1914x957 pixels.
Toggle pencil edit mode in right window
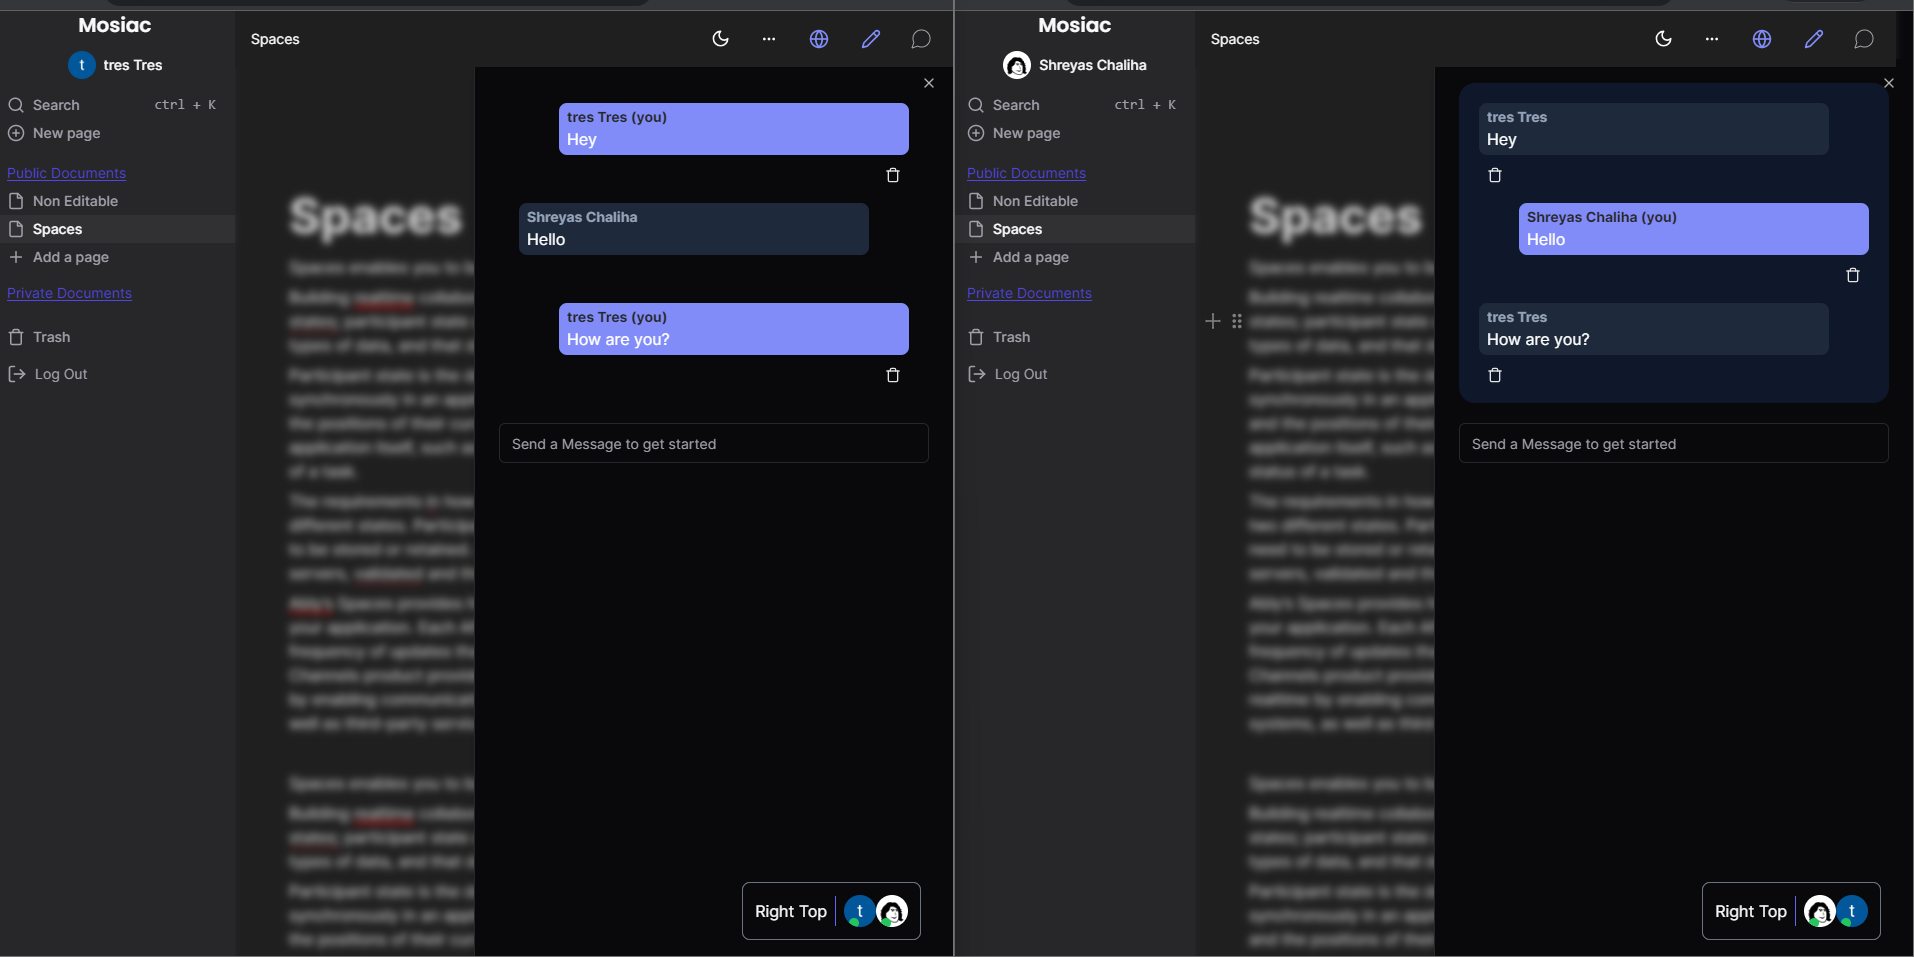pyautogui.click(x=1813, y=39)
